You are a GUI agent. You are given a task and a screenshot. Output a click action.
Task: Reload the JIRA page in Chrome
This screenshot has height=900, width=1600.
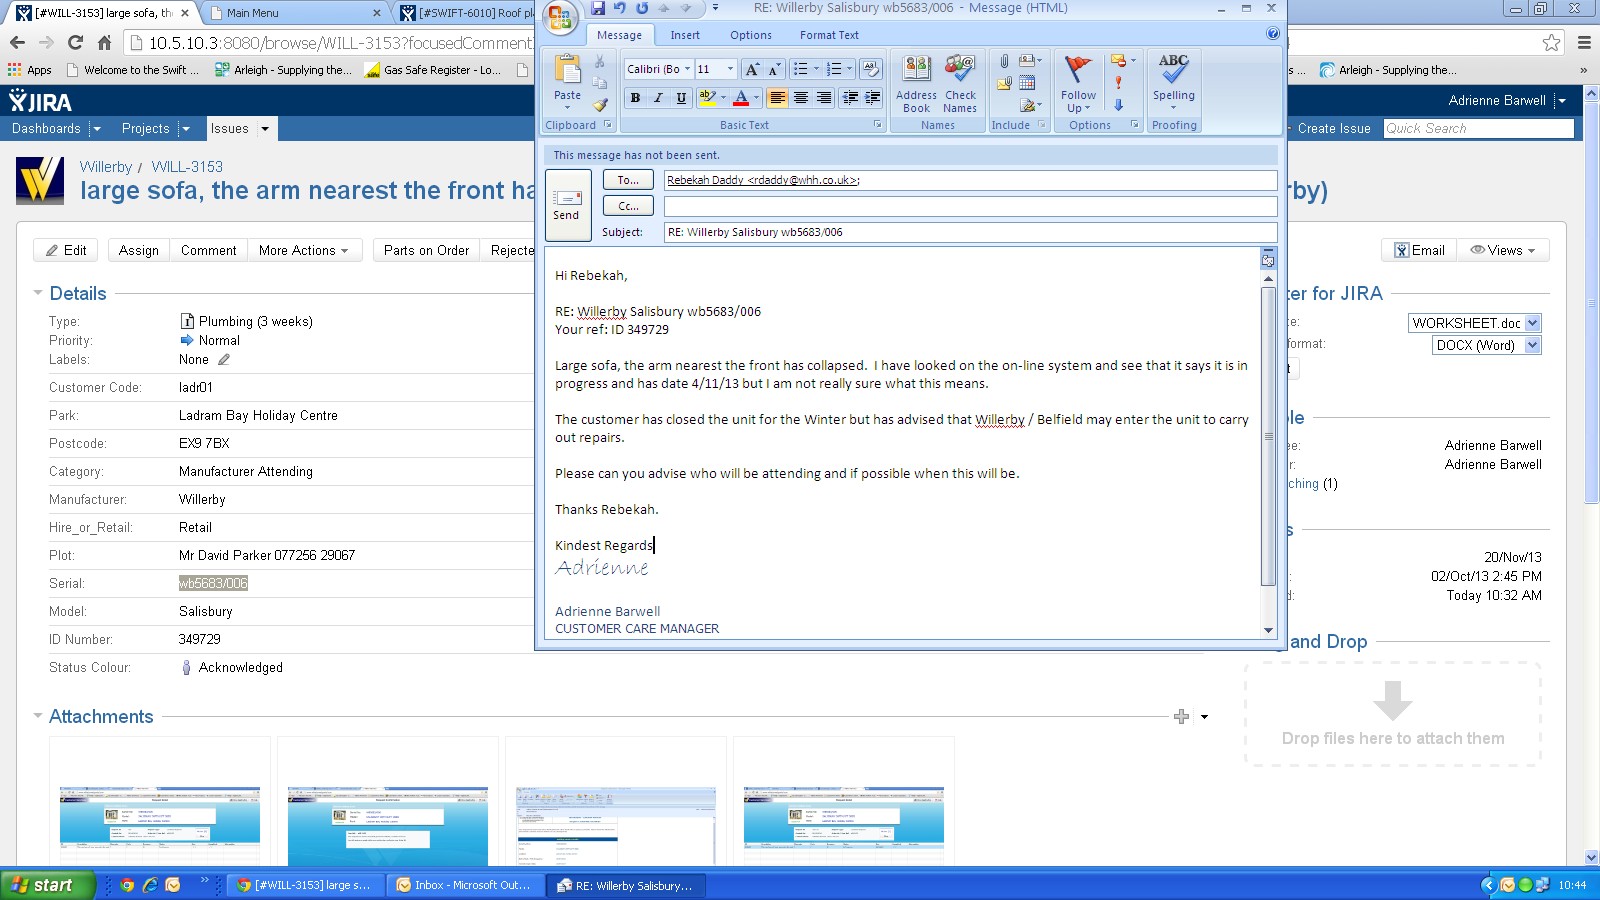(x=75, y=42)
